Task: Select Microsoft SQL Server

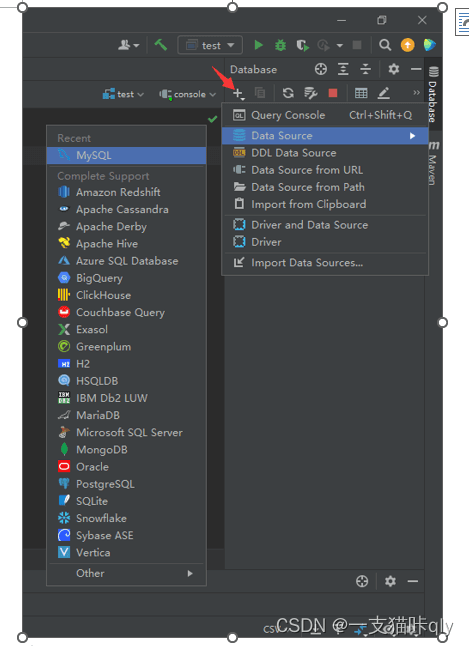Action: click(x=127, y=433)
